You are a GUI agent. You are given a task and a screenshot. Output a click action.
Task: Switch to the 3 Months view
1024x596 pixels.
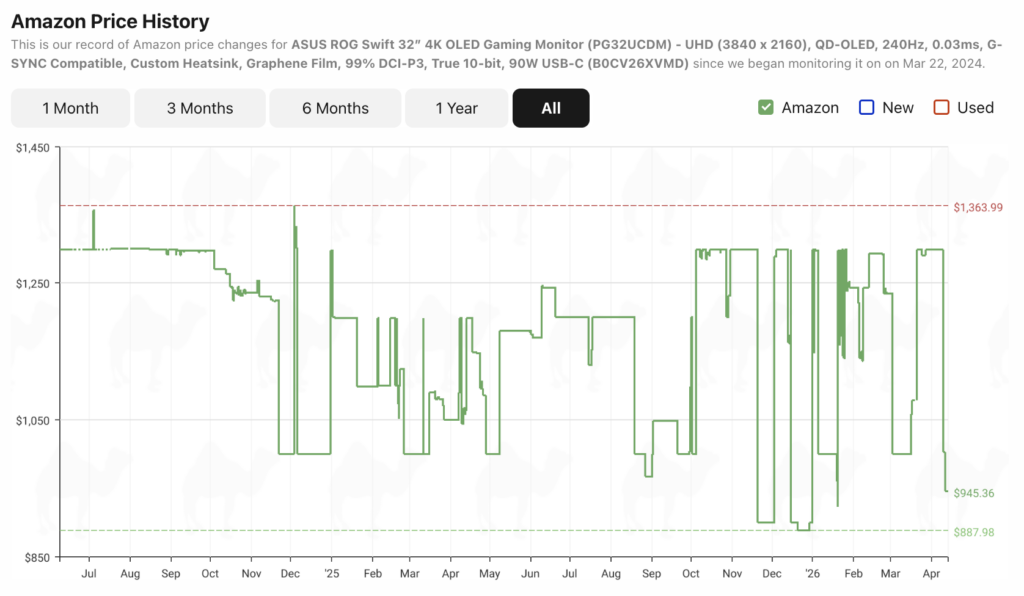(200, 108)
